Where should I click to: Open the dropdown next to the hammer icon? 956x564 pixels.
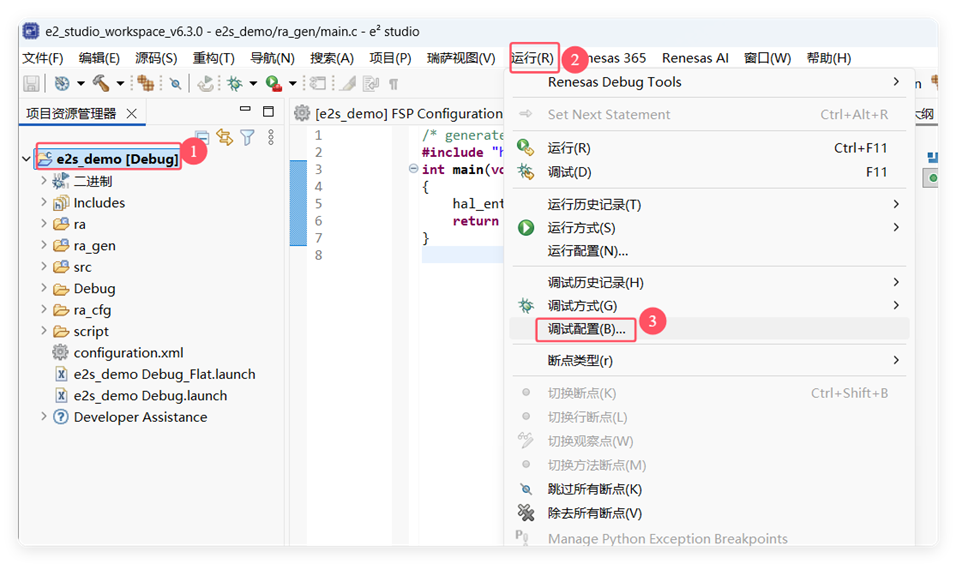120,84
